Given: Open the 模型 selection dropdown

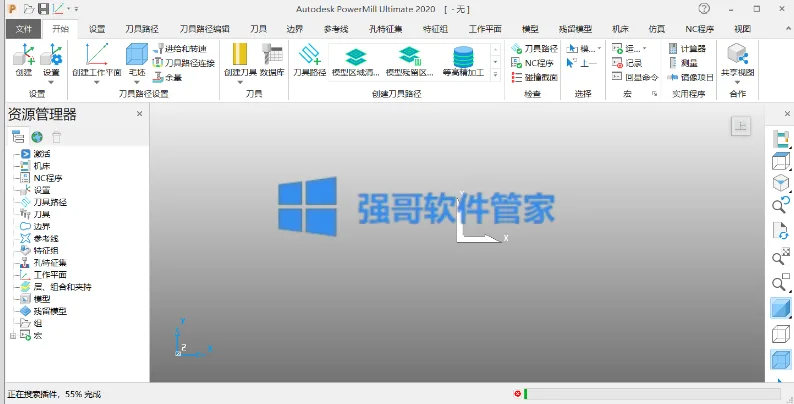Looking at the screenshot, I should pos(600,49).
